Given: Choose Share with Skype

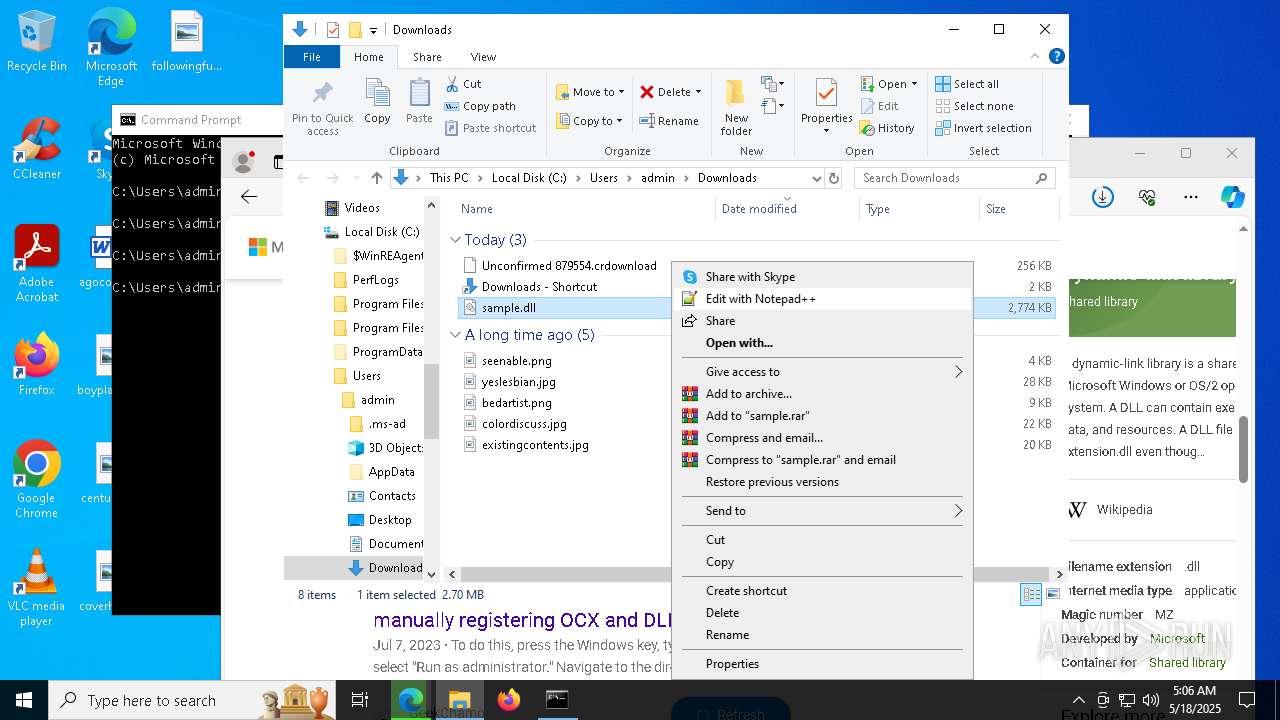Looking at the screenshot, I should pyautogui.click(x=822, y=277).
